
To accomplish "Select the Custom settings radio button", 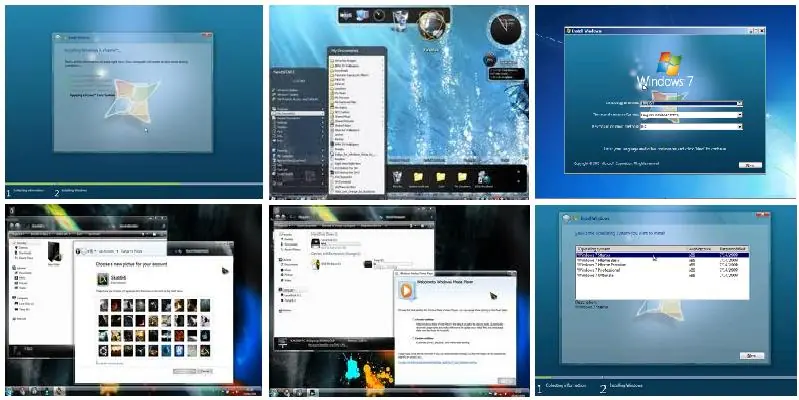I will point(414,338).
